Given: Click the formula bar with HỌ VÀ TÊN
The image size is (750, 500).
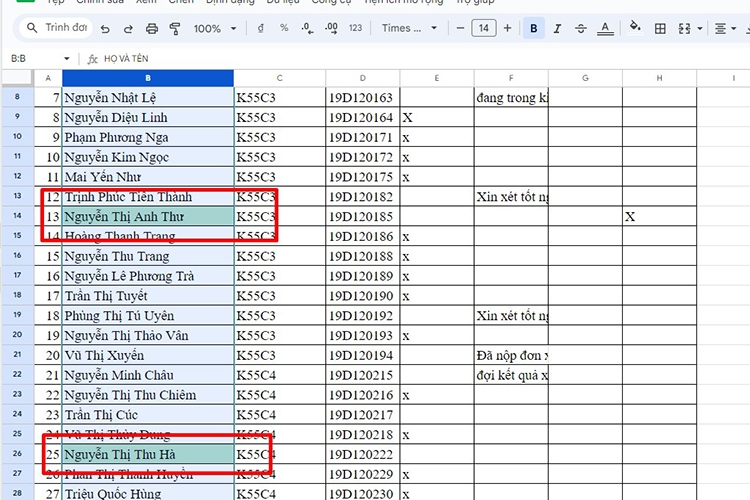Looking at the screenshot, I should 126,58.
